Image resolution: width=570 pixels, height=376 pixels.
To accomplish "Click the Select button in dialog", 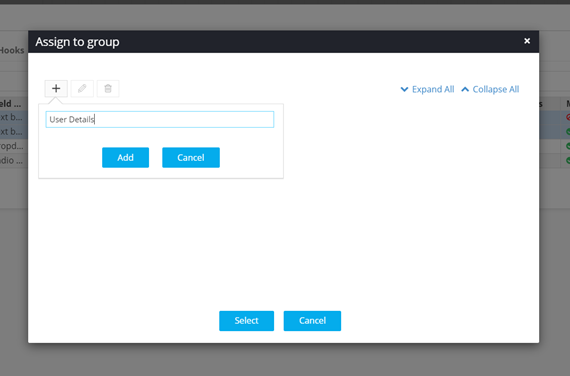I will click(x=246, y=321).
